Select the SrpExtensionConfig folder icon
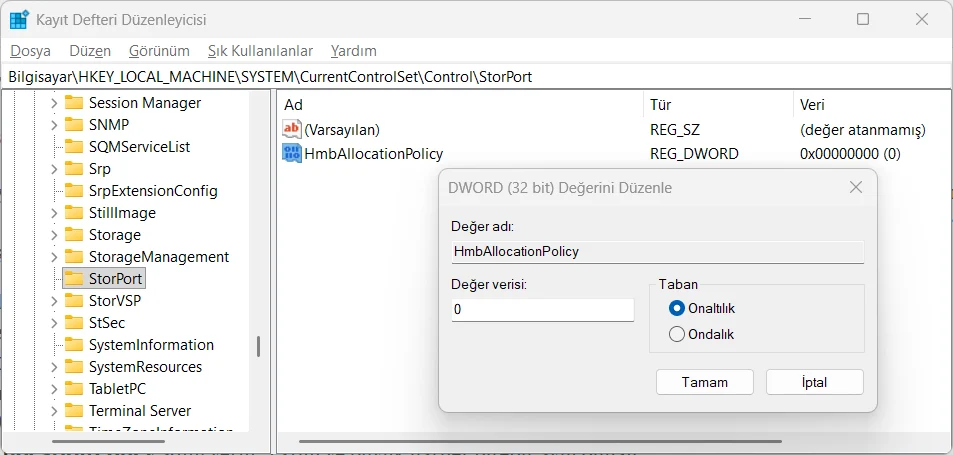The width and height of the screenshot is (953, 455). 74,191
